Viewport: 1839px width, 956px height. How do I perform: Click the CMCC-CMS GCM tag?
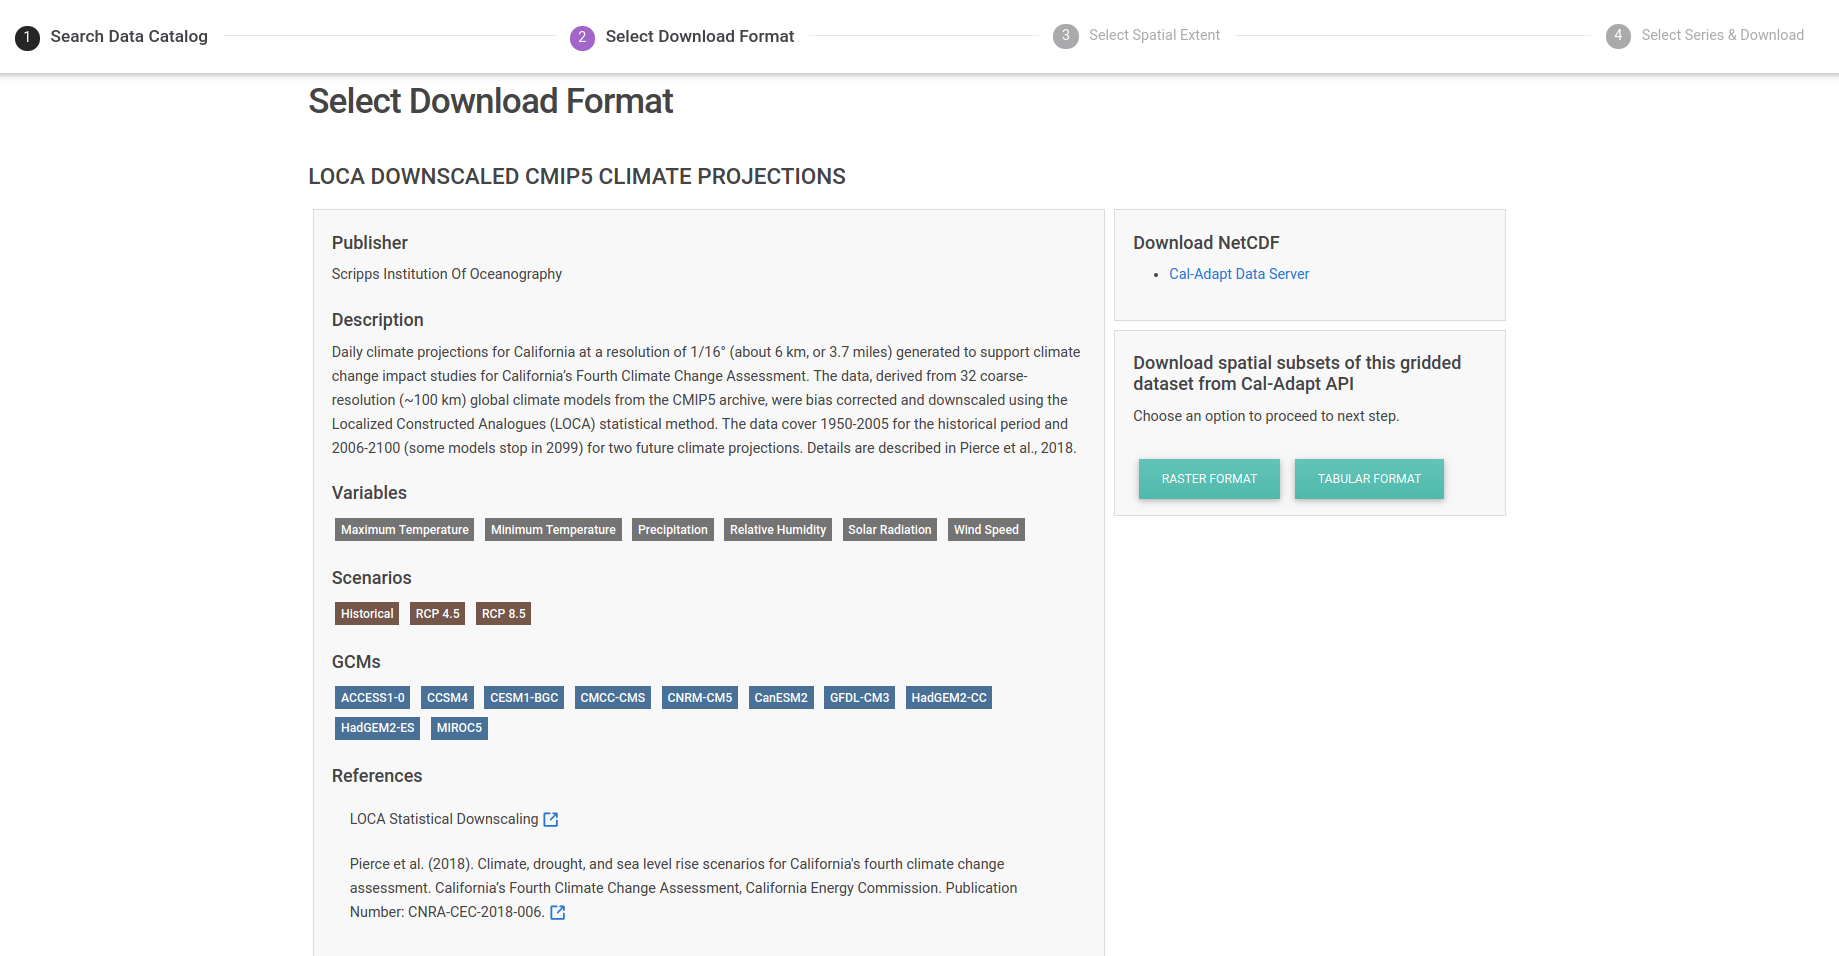613,698
